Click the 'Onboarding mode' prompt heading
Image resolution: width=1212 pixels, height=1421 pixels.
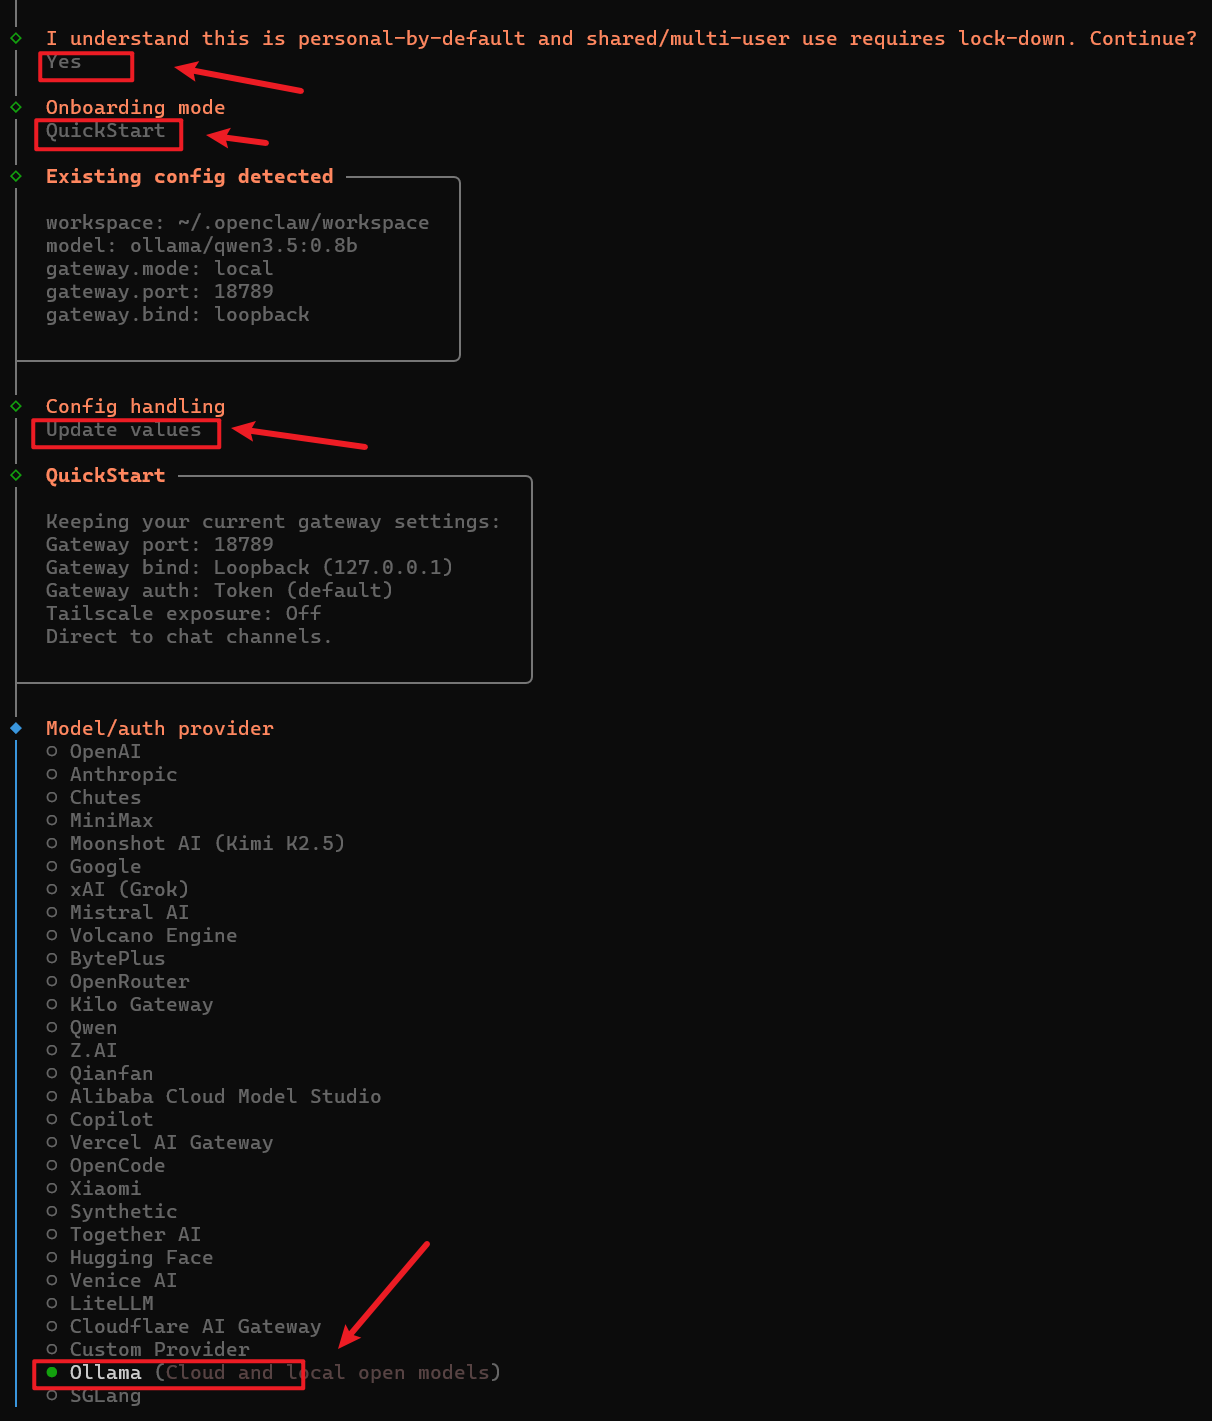(x=136, y=107)
